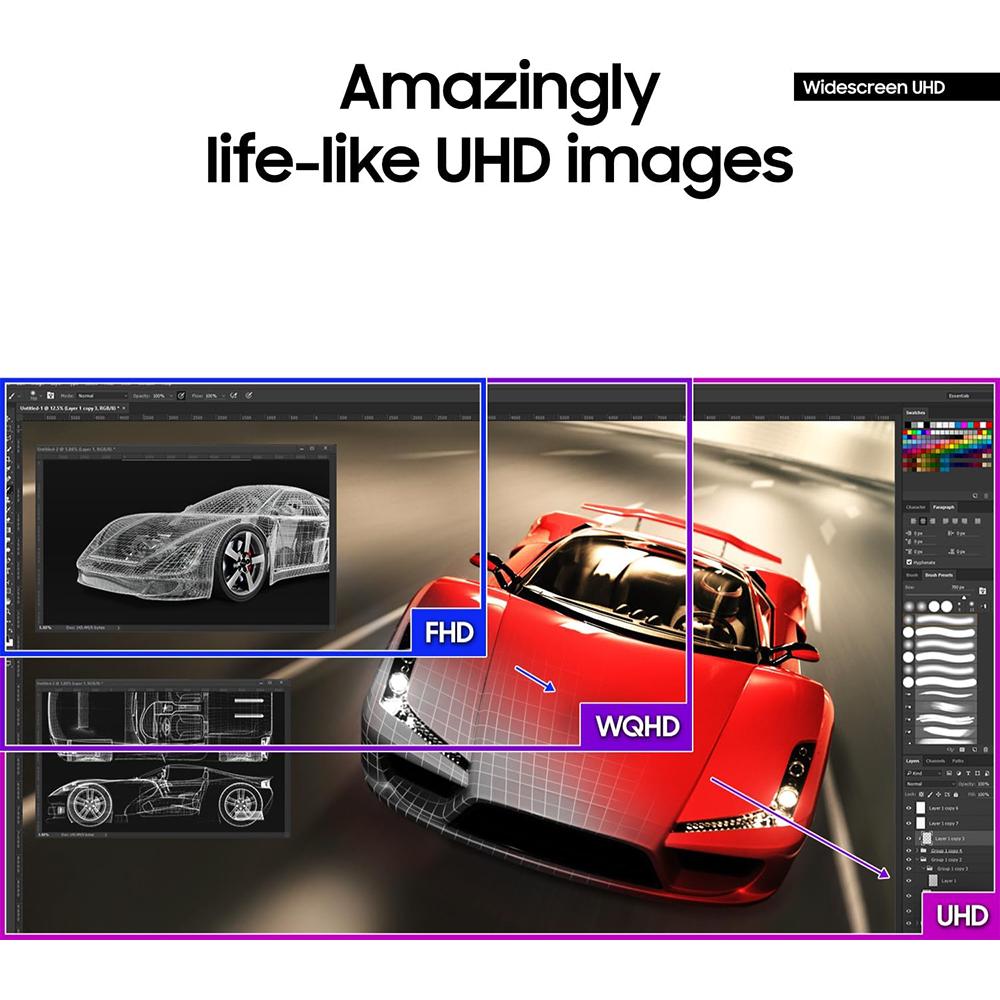Toggle the Hyphenate checkbox
Screen dimensions: 1000x1000
coord(908,563)
